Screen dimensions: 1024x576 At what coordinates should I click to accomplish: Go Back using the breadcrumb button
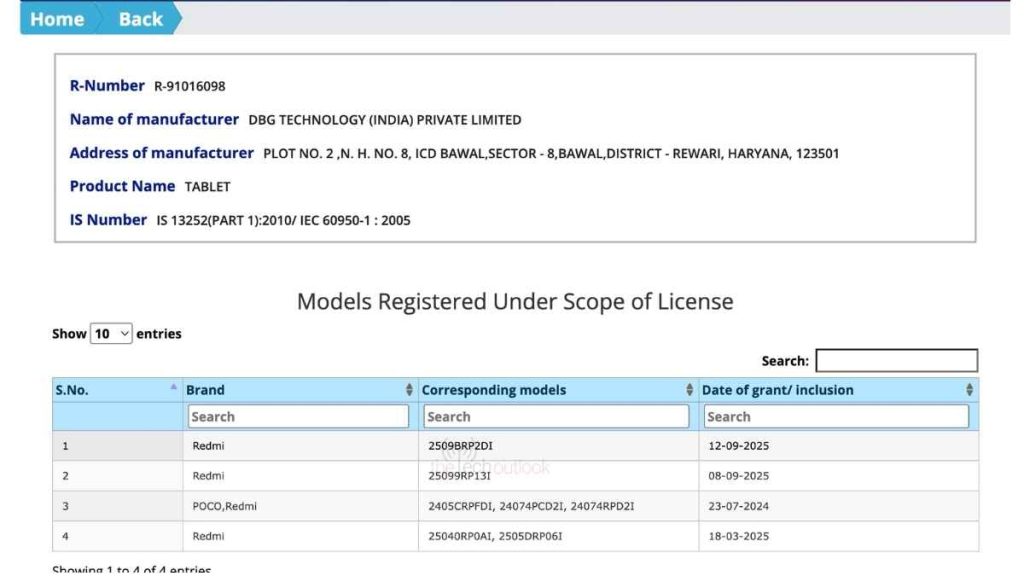(140, 19)
